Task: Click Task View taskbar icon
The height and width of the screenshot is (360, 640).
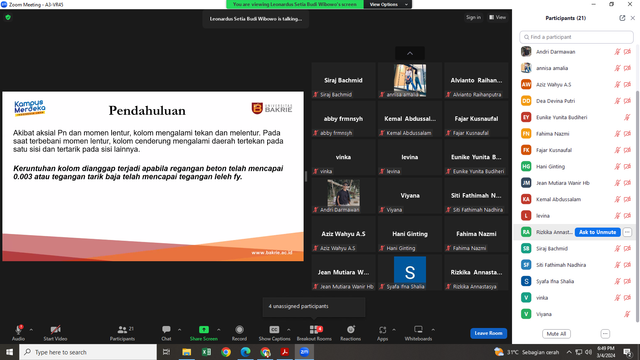Action: (x=166, y=352)
